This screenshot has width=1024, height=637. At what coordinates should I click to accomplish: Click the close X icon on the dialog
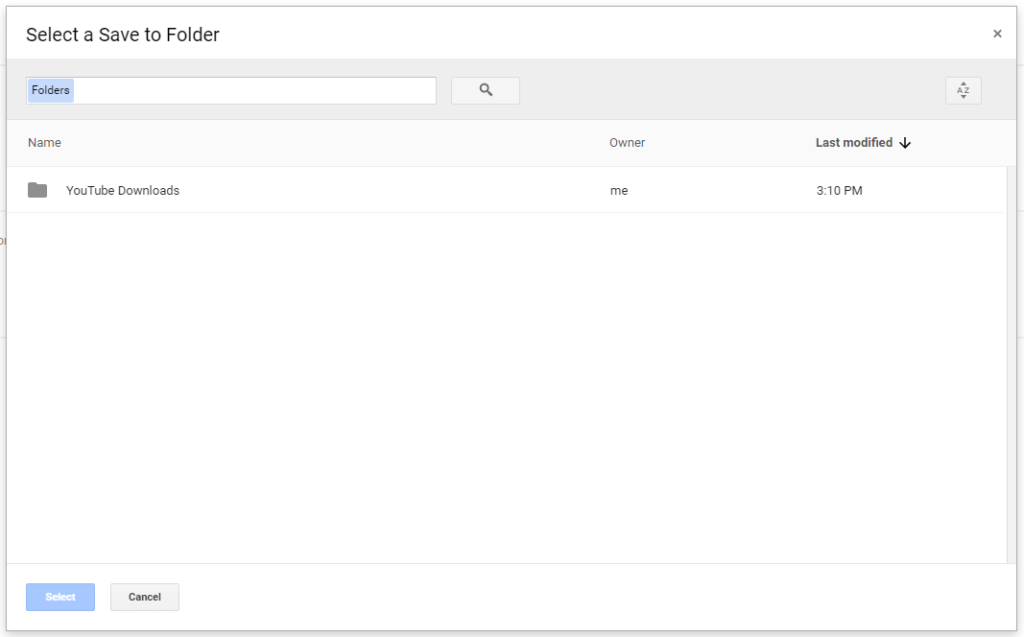(x=997, y=33)
